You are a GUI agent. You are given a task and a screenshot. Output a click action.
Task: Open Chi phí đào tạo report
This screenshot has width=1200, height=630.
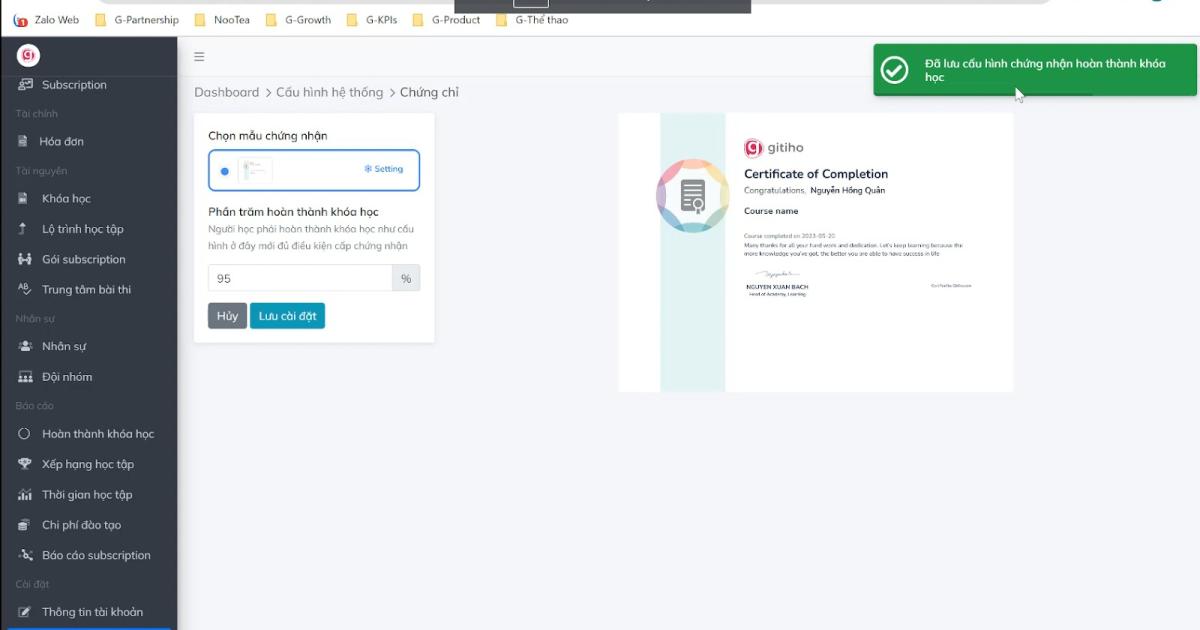coord(82,525)
